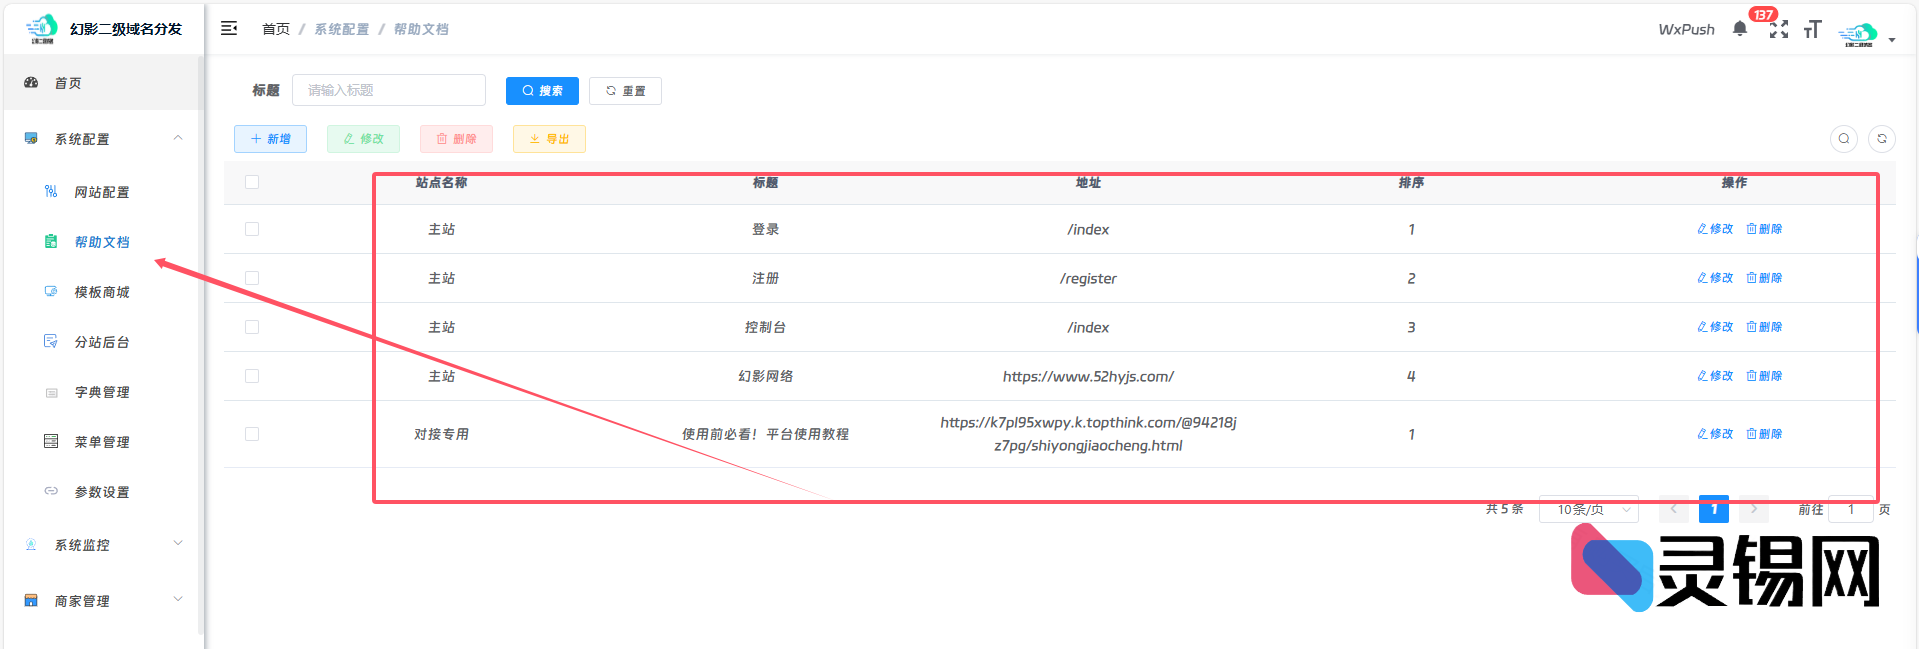This screenshot has width=1919, height=649.
Task: Check the select-all header checkbox
Action: coord(252,182)
